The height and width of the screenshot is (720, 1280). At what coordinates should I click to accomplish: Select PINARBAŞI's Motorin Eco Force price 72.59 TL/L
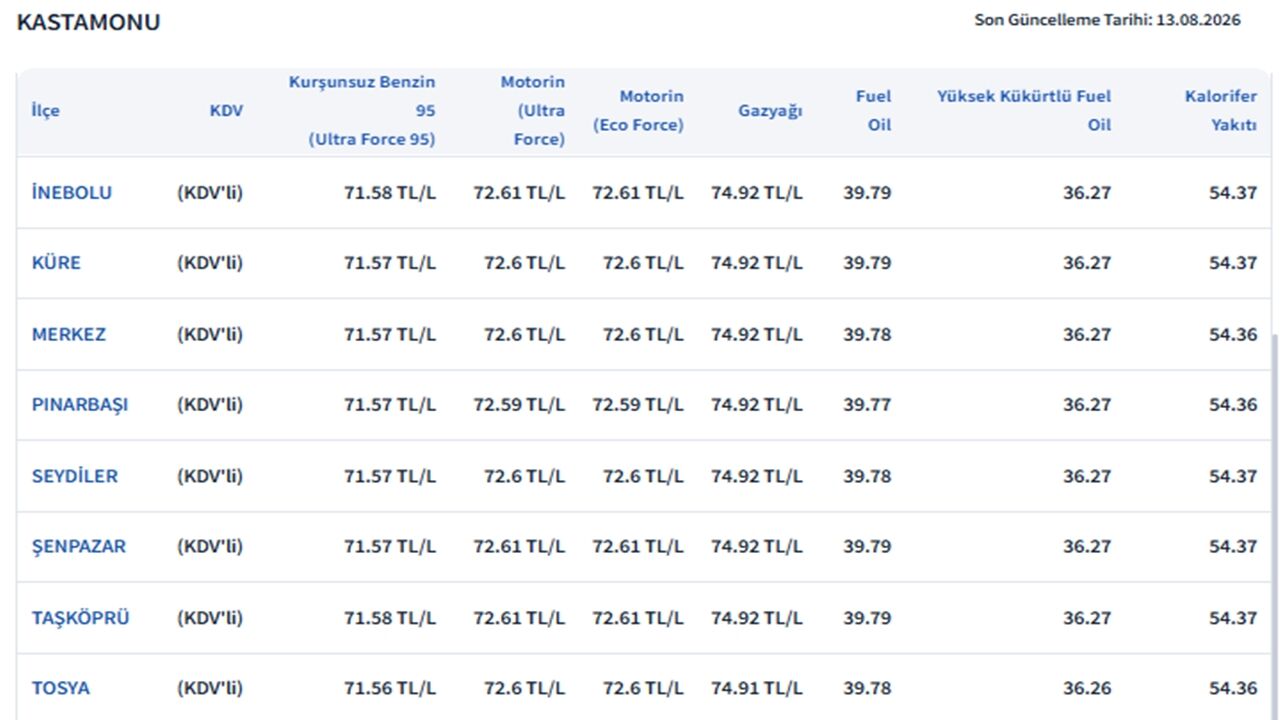[638, 405]
